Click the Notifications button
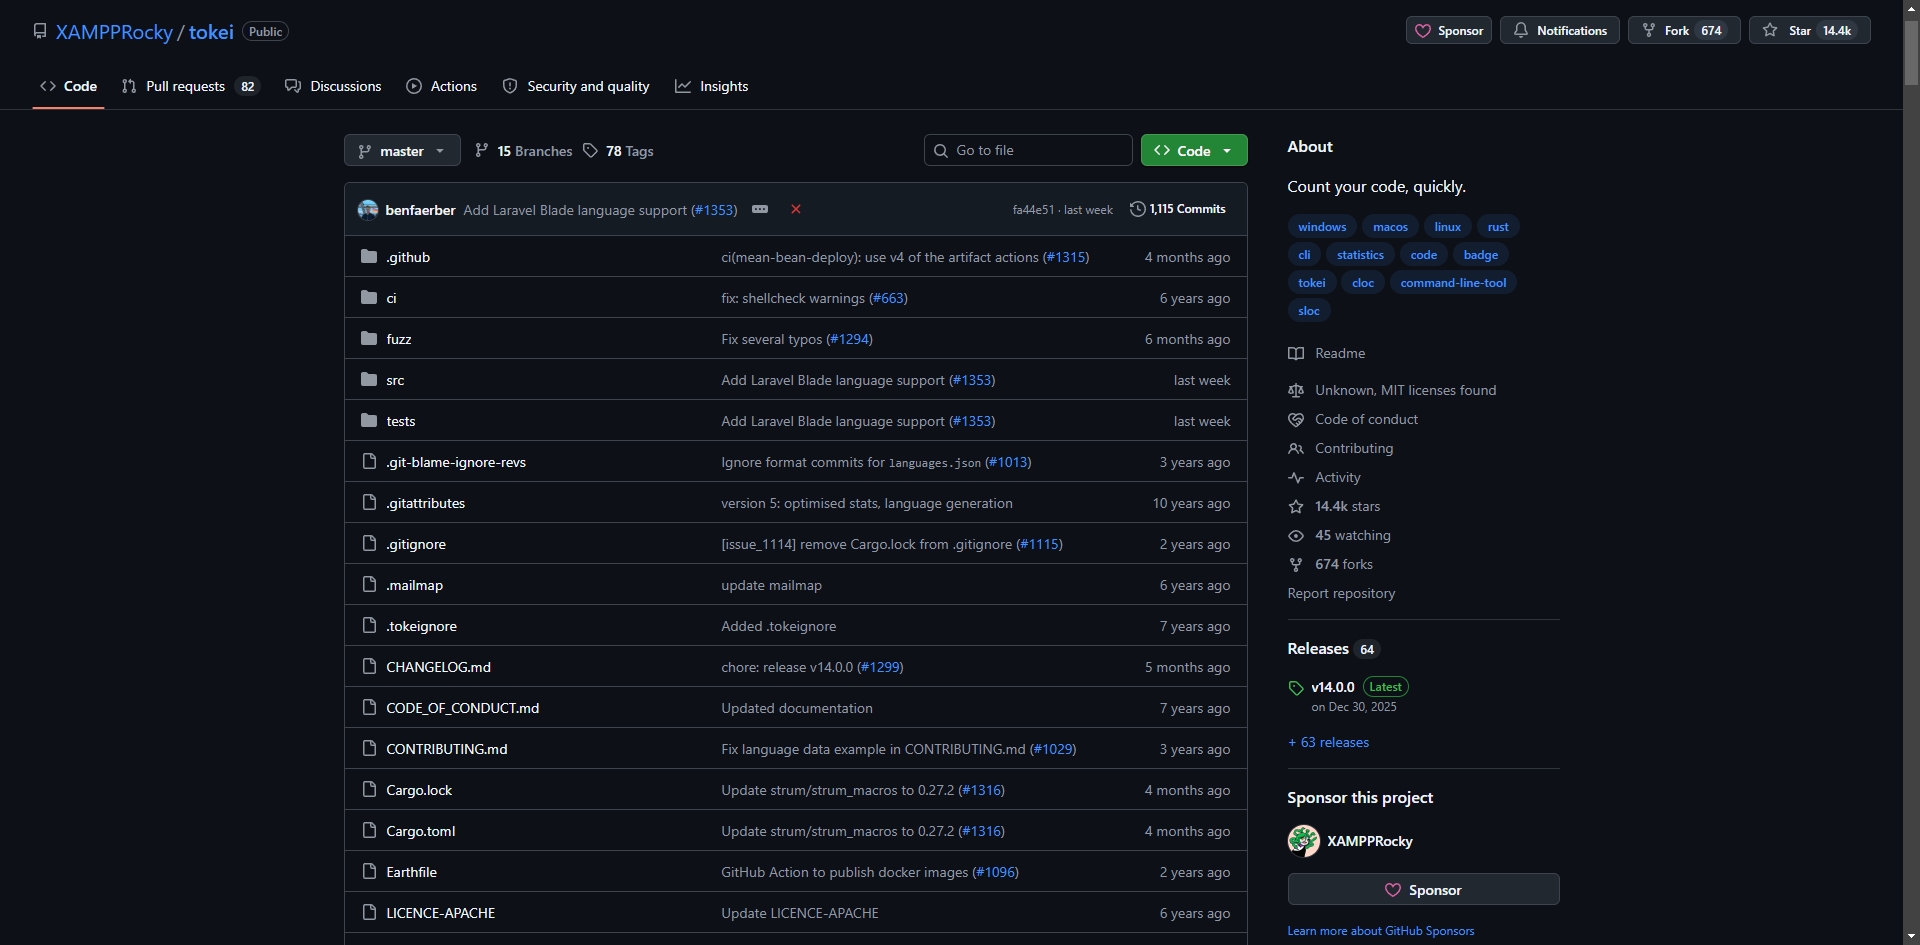 pyautogui.click(x=1560, y=30)
